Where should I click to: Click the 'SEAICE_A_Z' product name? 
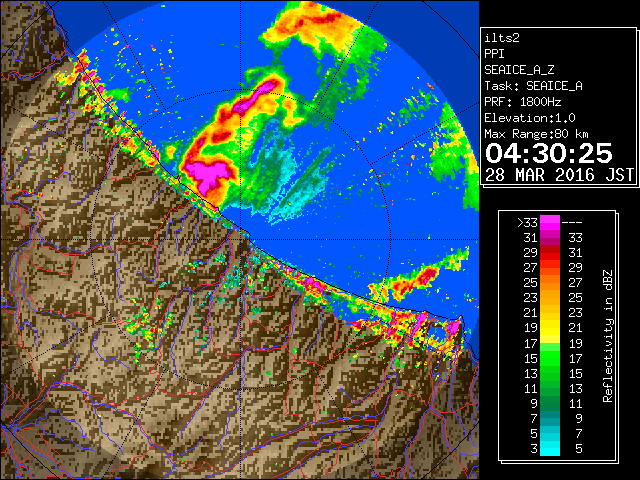tap(519, 70)
